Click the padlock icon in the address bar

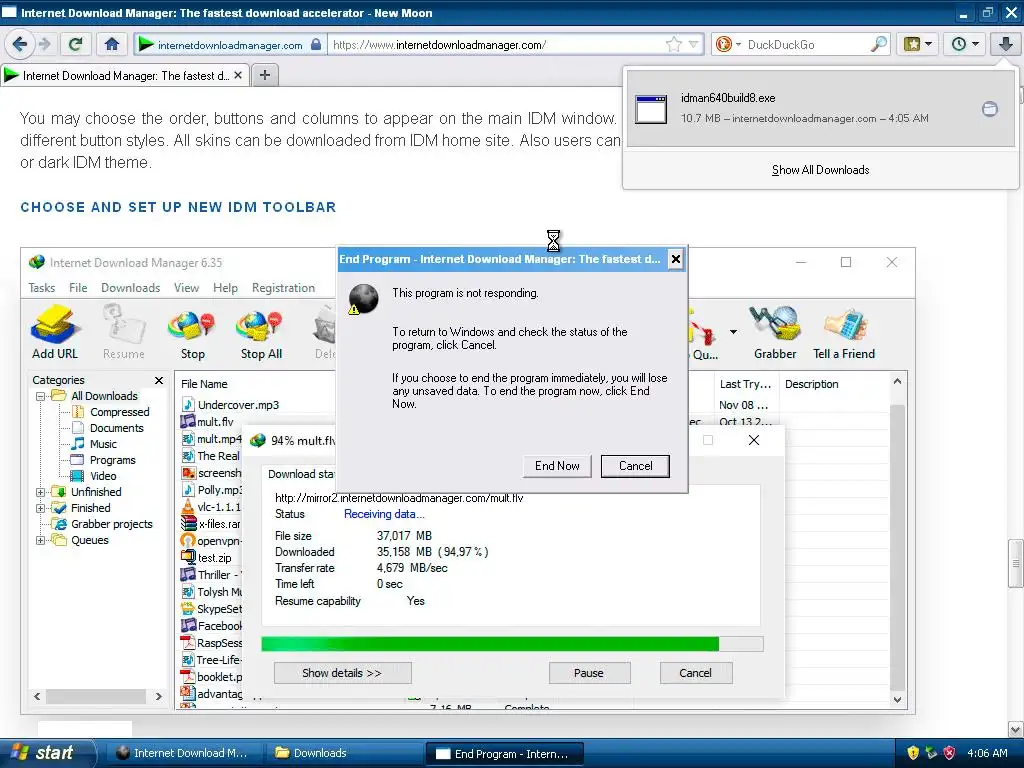[316, 44]
